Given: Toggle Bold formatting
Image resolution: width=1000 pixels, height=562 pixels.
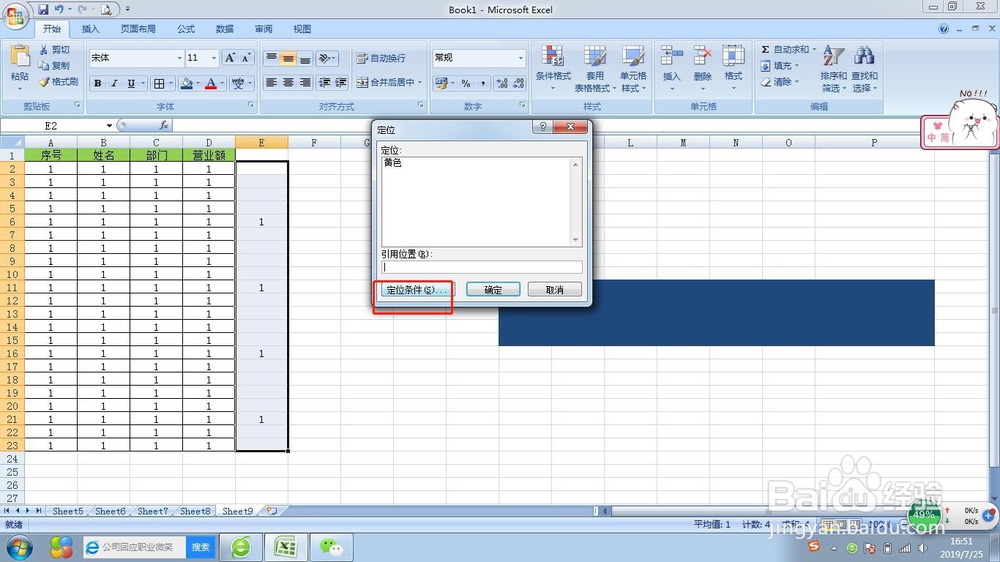Looking at the screenshot, I should click(98, 83).
